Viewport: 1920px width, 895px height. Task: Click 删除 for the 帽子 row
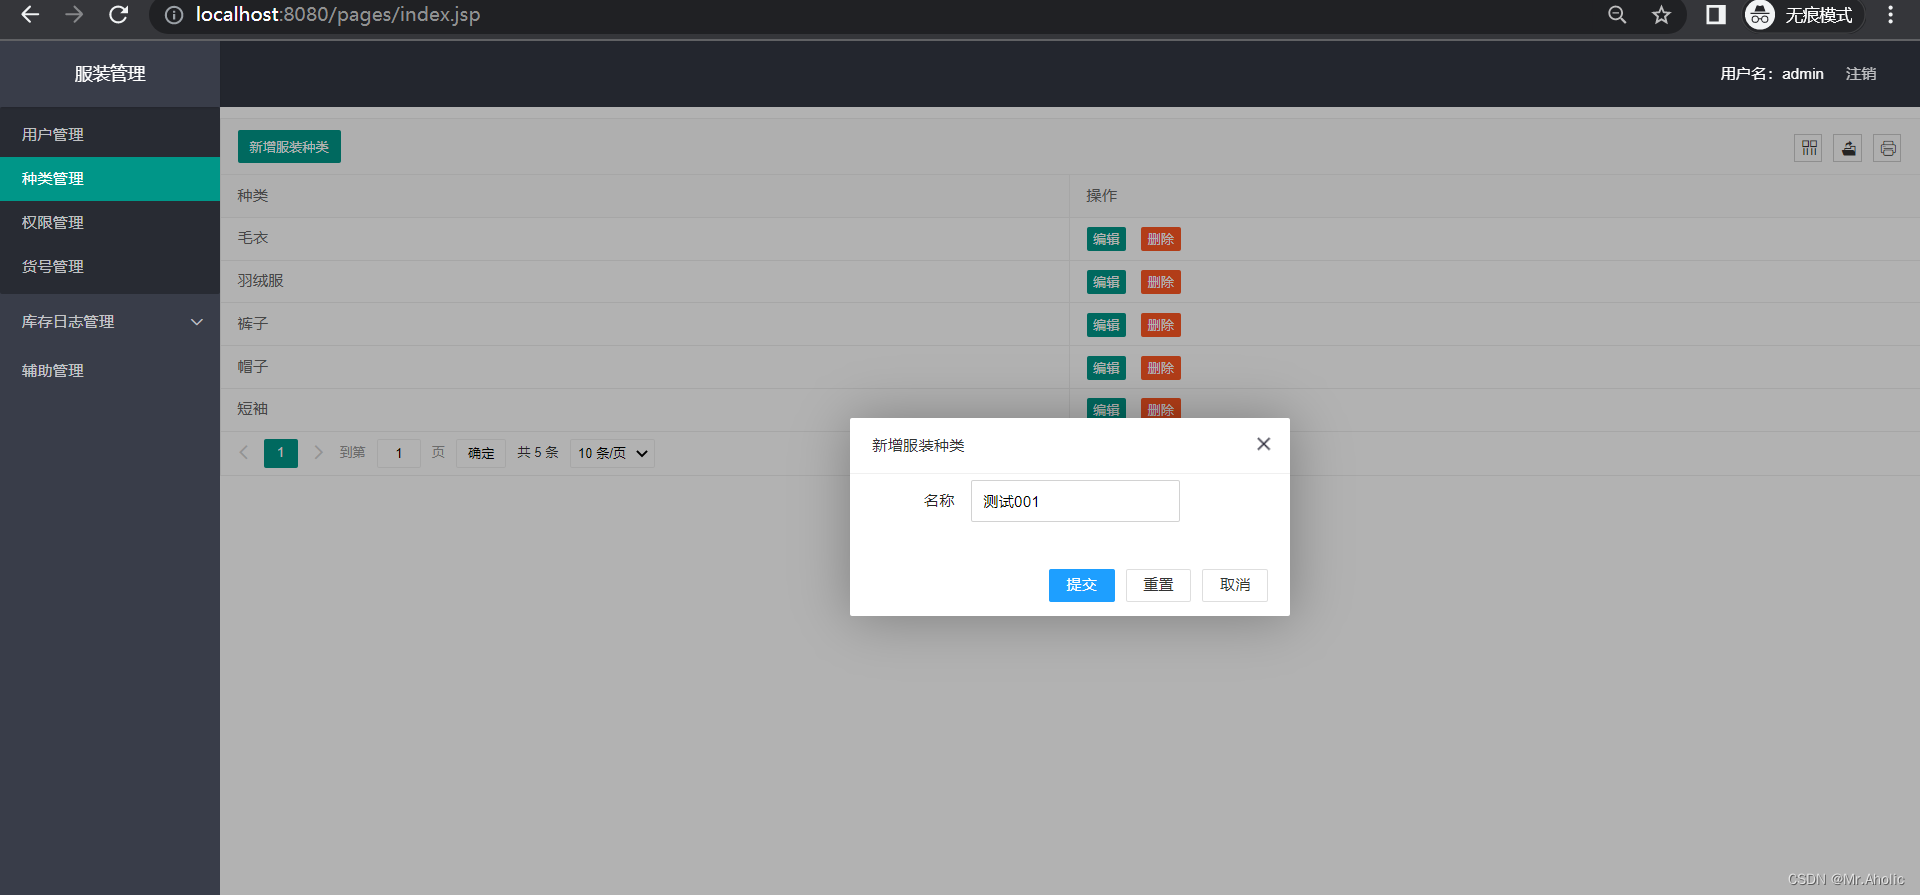pos(1161,368)
